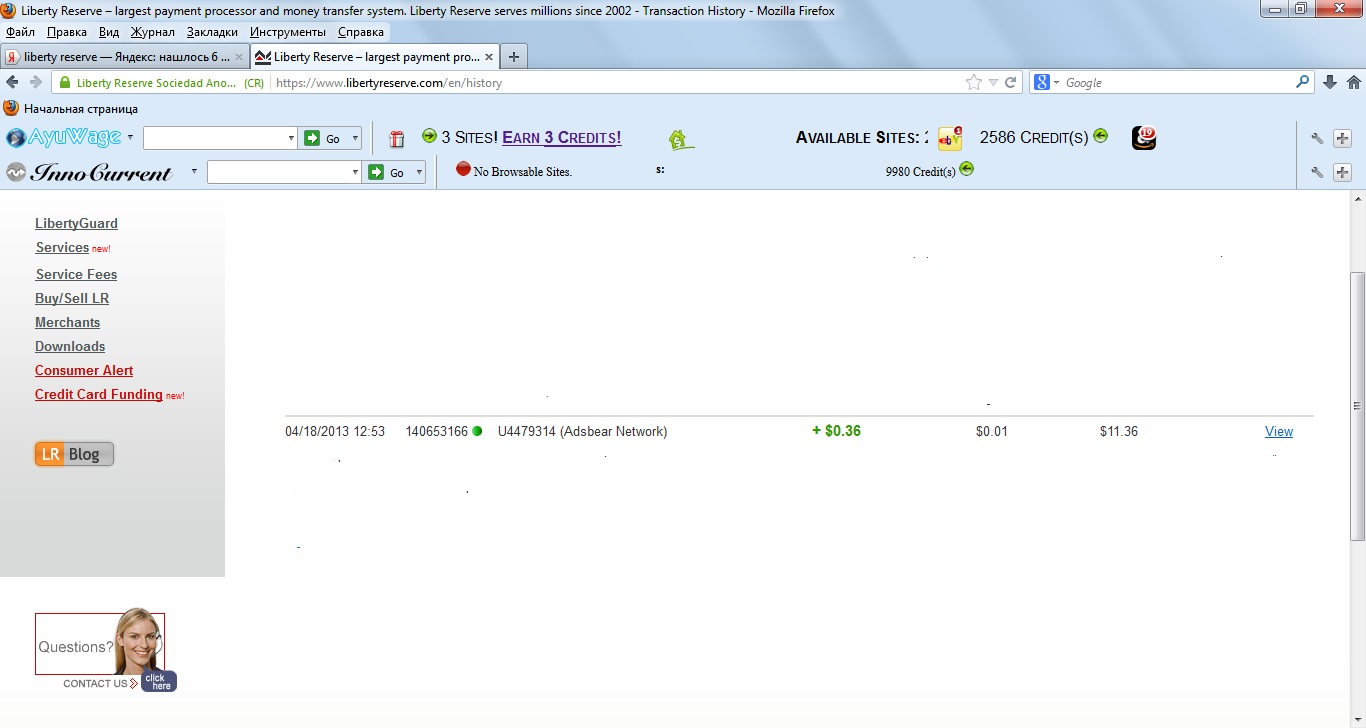
Task: Click the green arrow icon before 3 Sites
Action: pos(430,136)
